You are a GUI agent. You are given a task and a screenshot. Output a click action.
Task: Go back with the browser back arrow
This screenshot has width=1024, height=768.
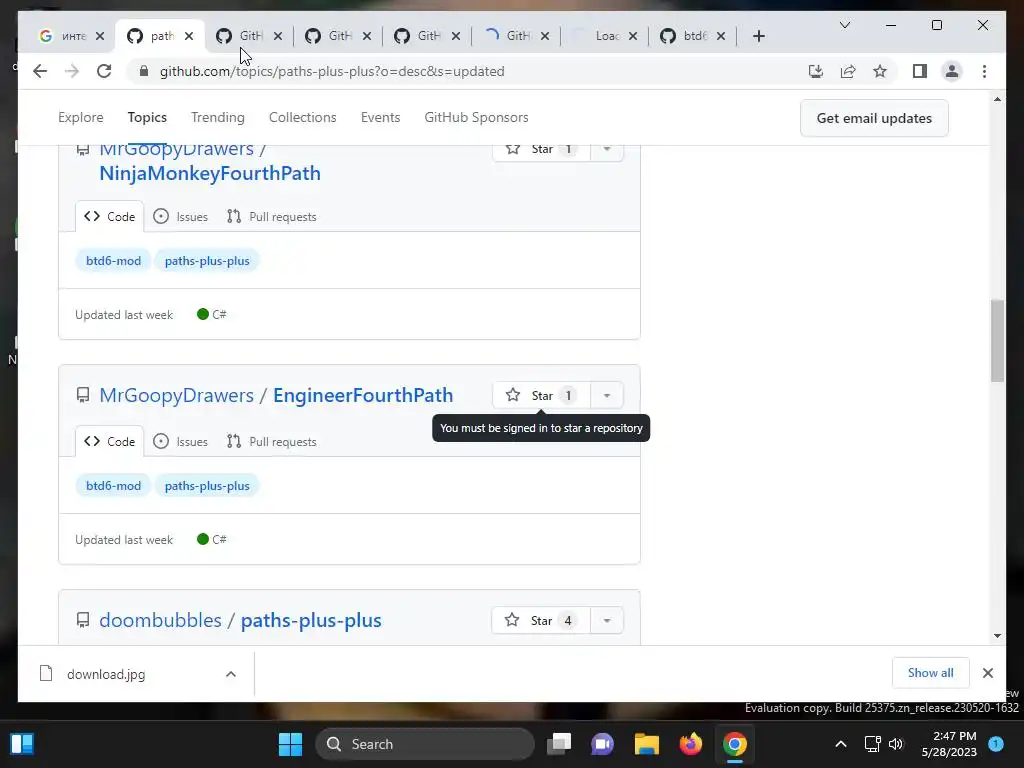pos(40,71)
